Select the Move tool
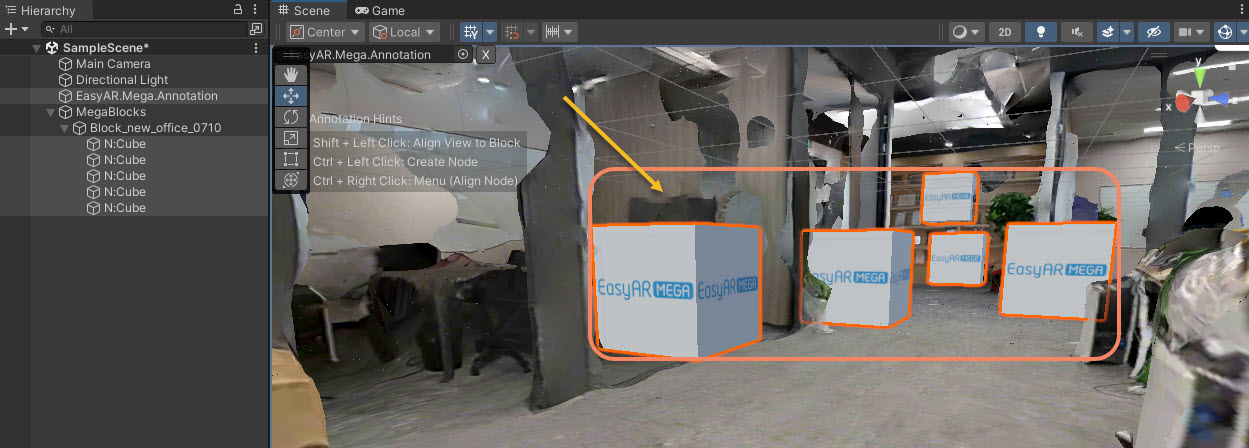 tap(291, 96)
